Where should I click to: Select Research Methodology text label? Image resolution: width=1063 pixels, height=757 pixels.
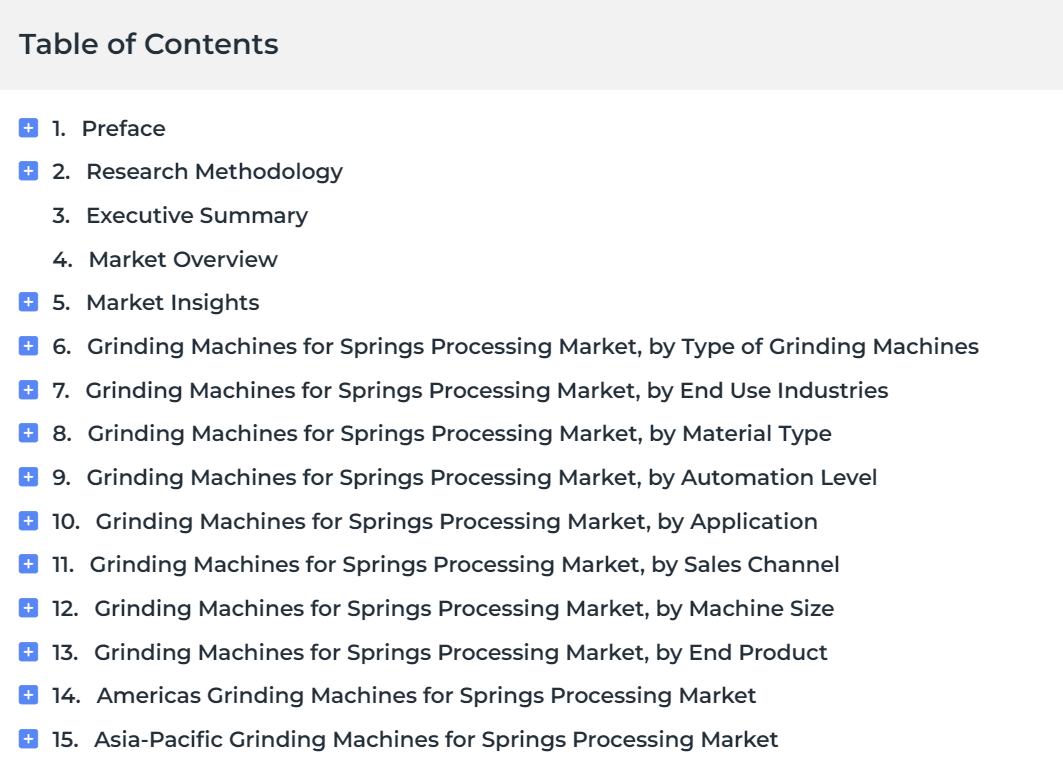coord(214,172)
